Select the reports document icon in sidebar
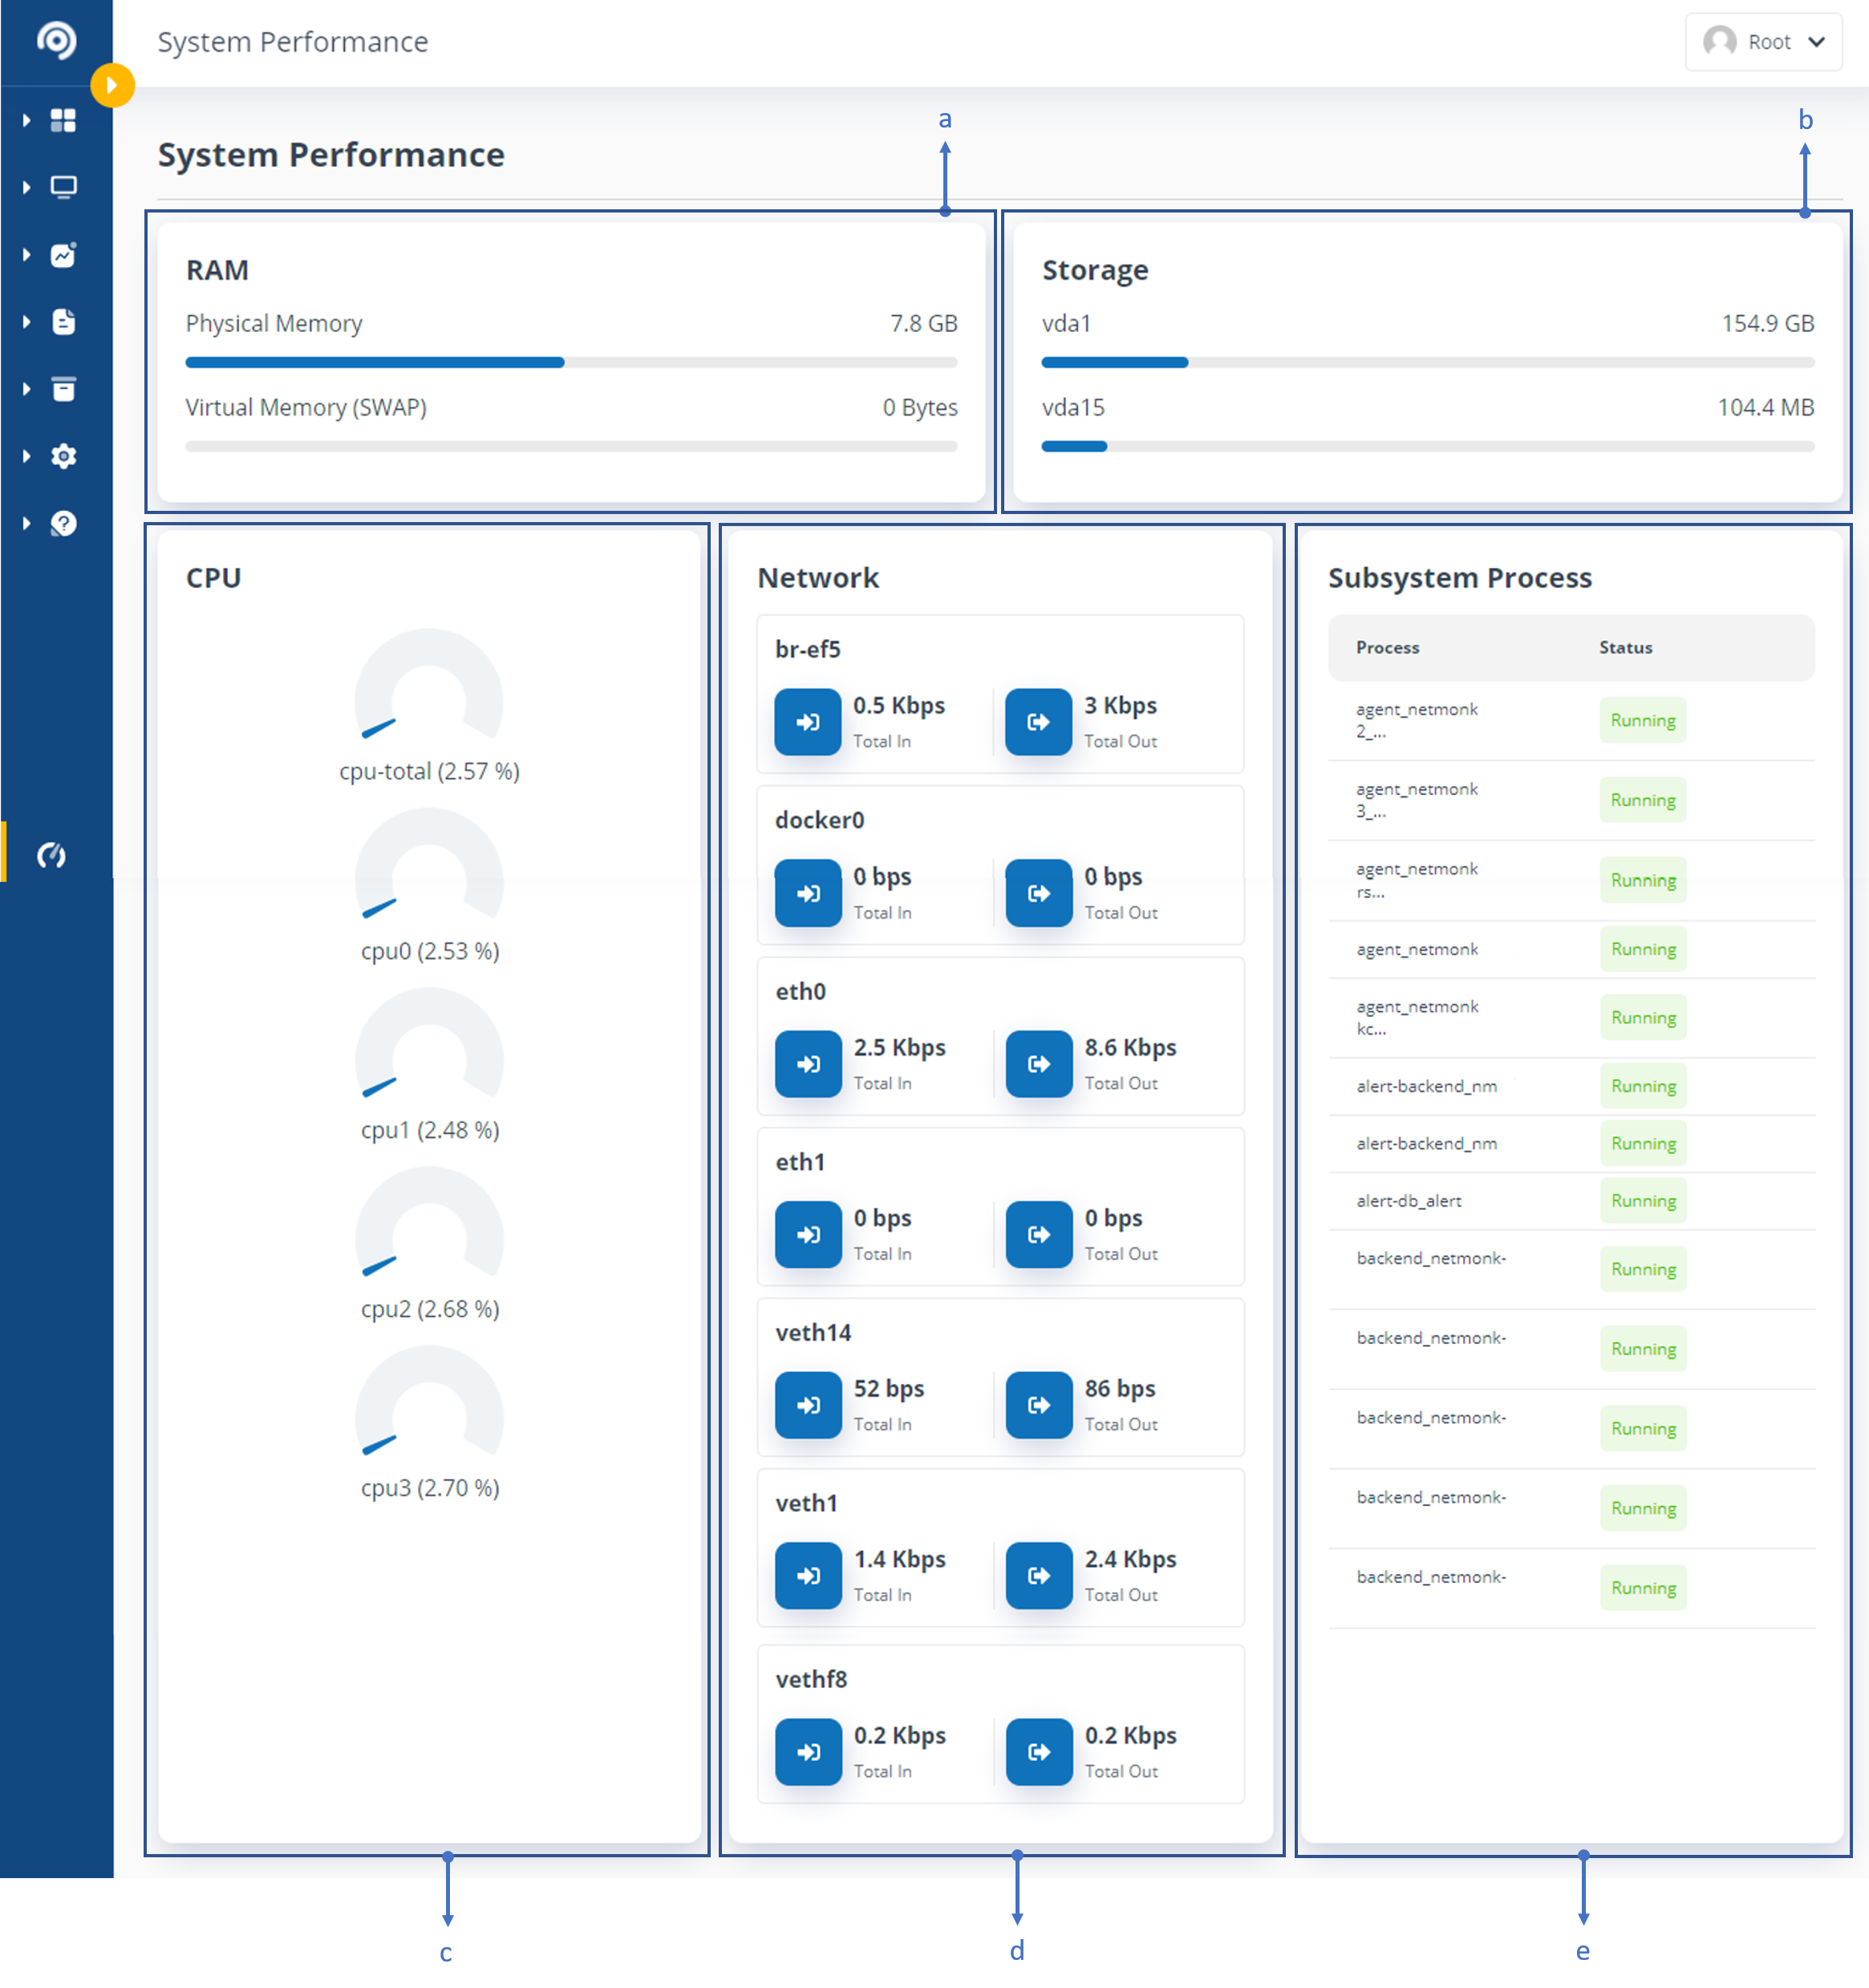 pyautogui.click(x=63, y=321)
